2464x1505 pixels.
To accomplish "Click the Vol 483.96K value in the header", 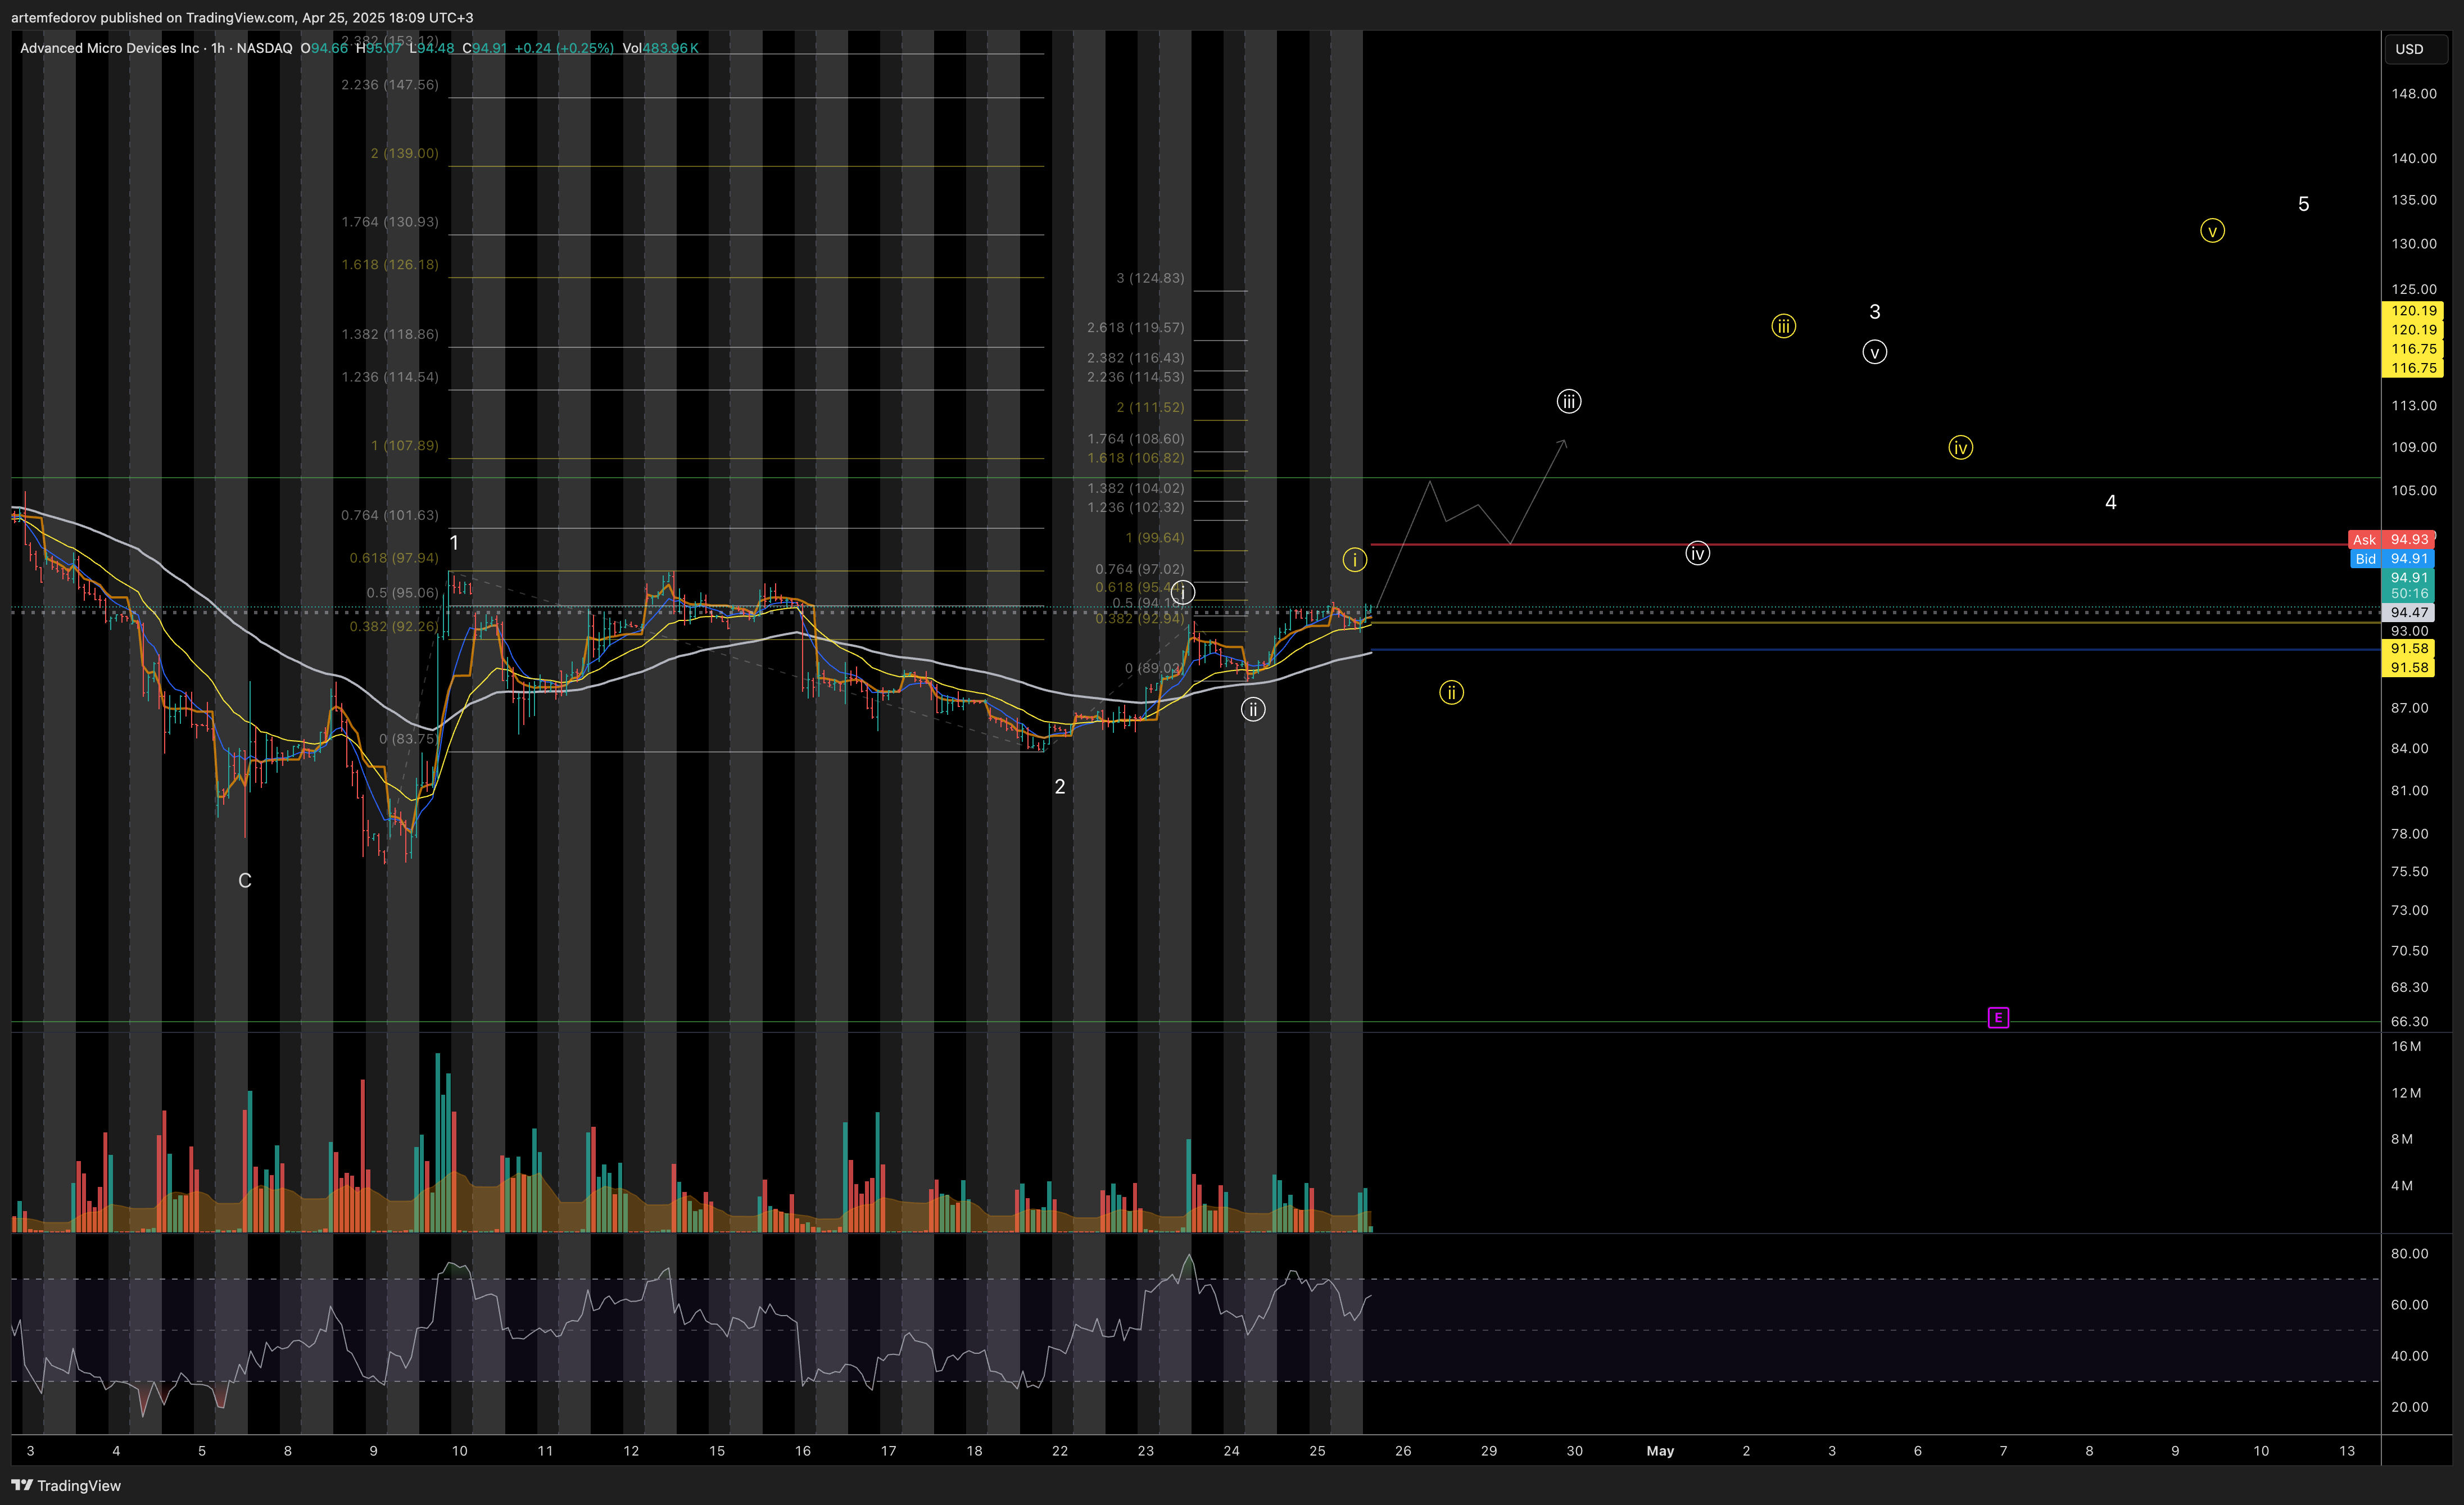I will click(x=660, y=48).
